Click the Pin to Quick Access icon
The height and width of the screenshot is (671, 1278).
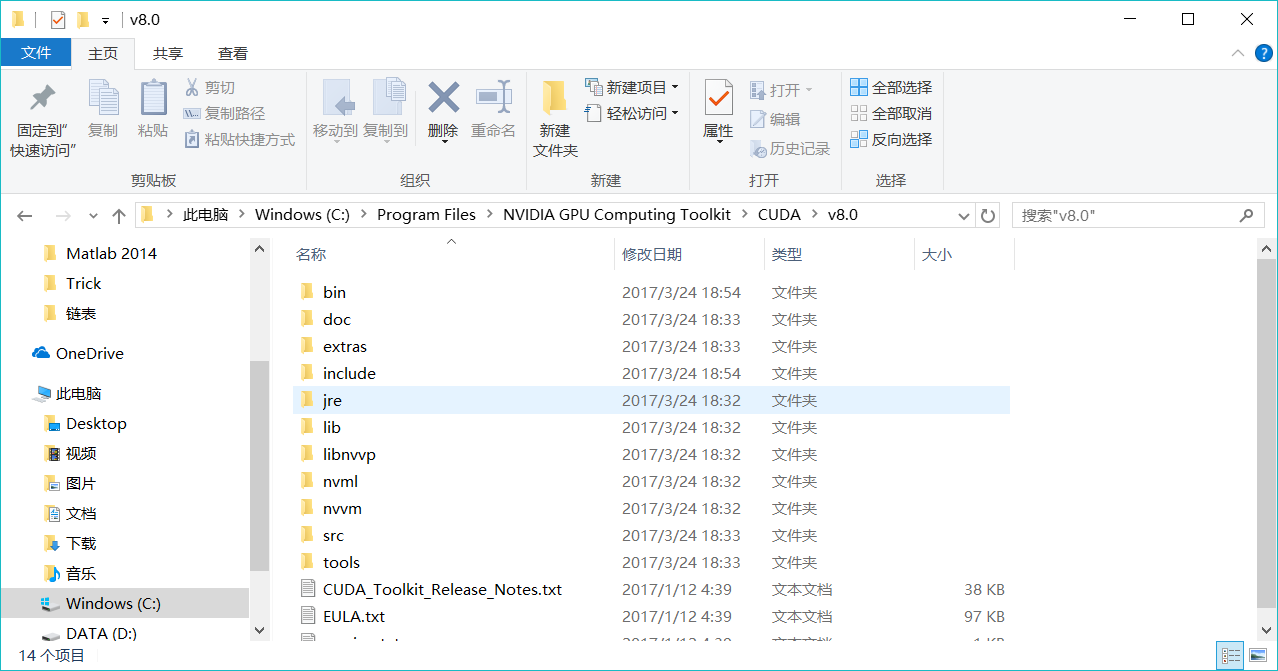(42, 98)
